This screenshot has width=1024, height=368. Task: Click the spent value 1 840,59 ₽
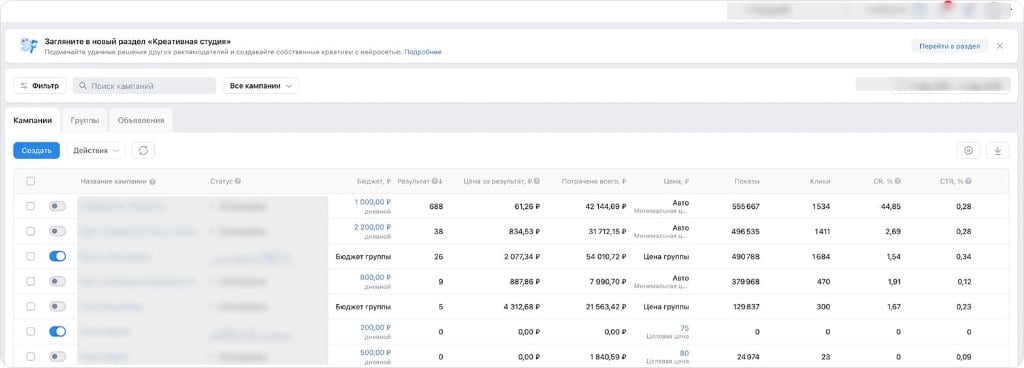coord(607,357)
